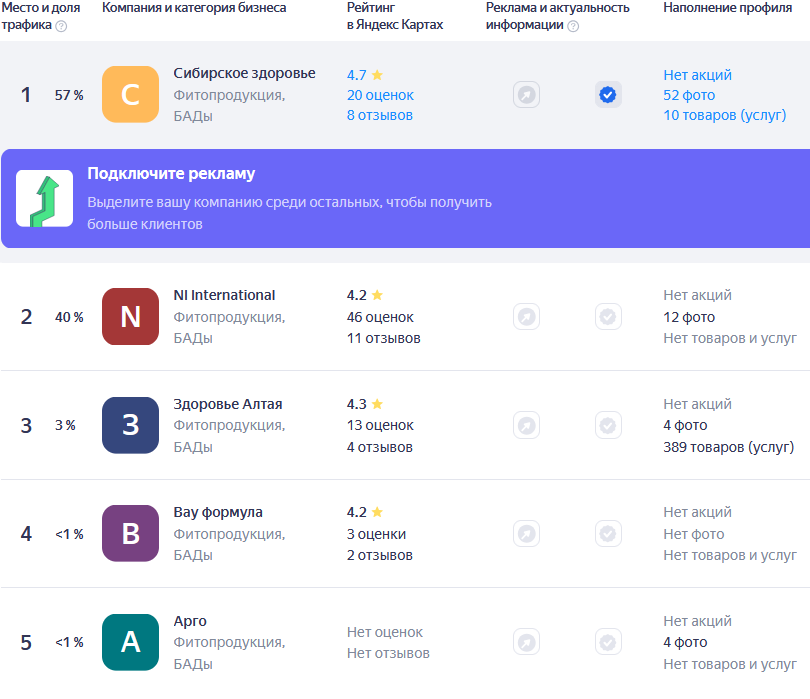The image size is (810, 699).
Task: Click the 'Рейтинг в Яндекс Картах' column header
Action: click(395, 16)
